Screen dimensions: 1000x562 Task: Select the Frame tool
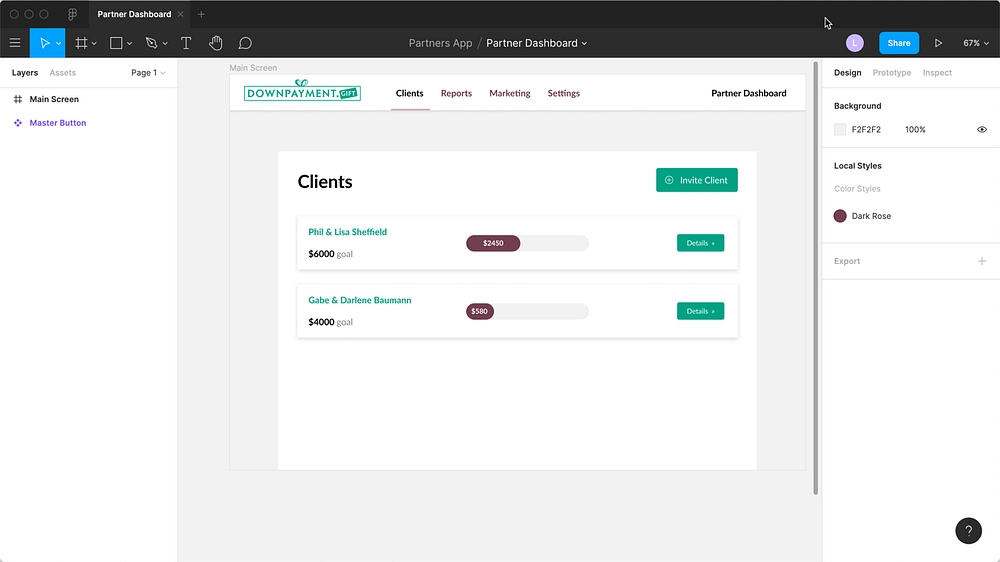pyautogui.click(x=81, y=43)
